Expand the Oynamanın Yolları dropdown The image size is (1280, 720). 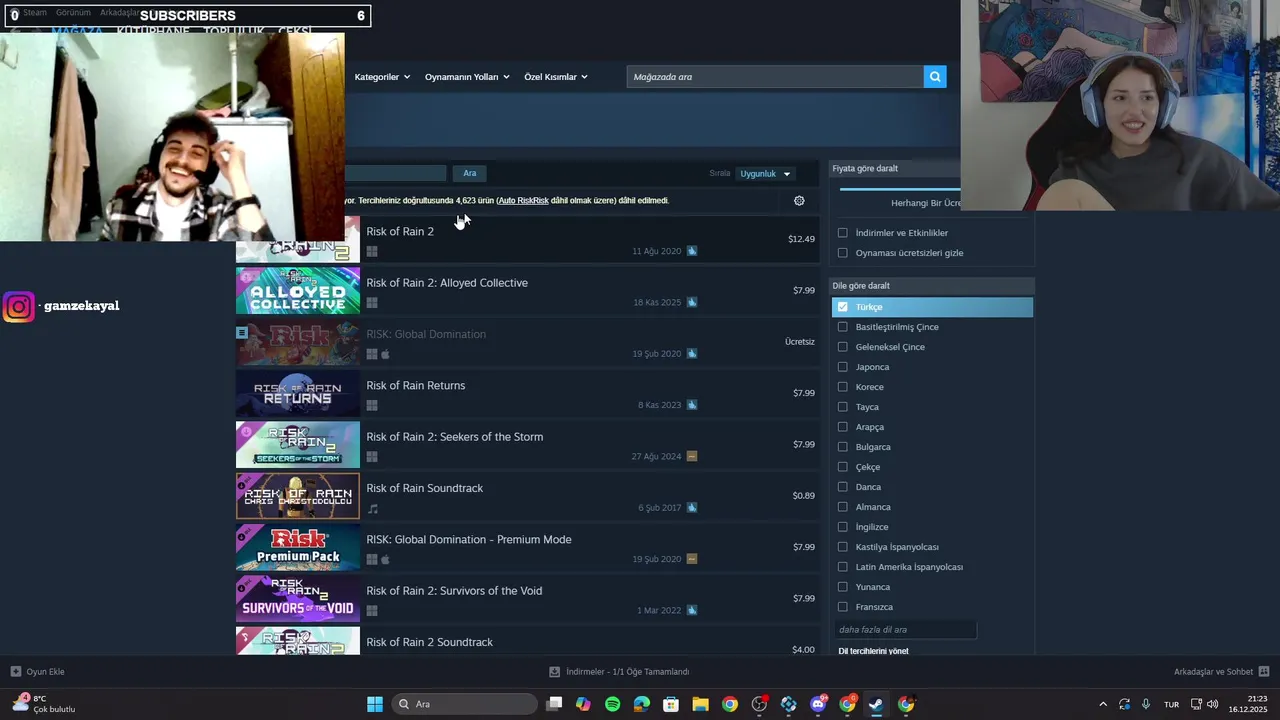[x=467, y=77]
